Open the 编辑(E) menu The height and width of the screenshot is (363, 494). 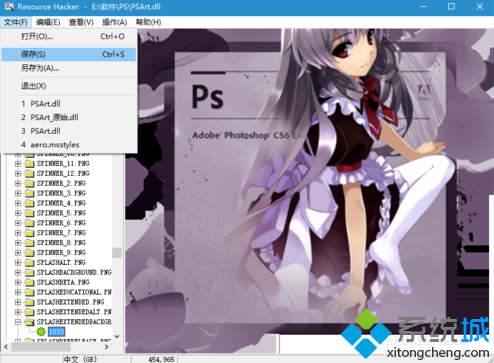(48, 22)
